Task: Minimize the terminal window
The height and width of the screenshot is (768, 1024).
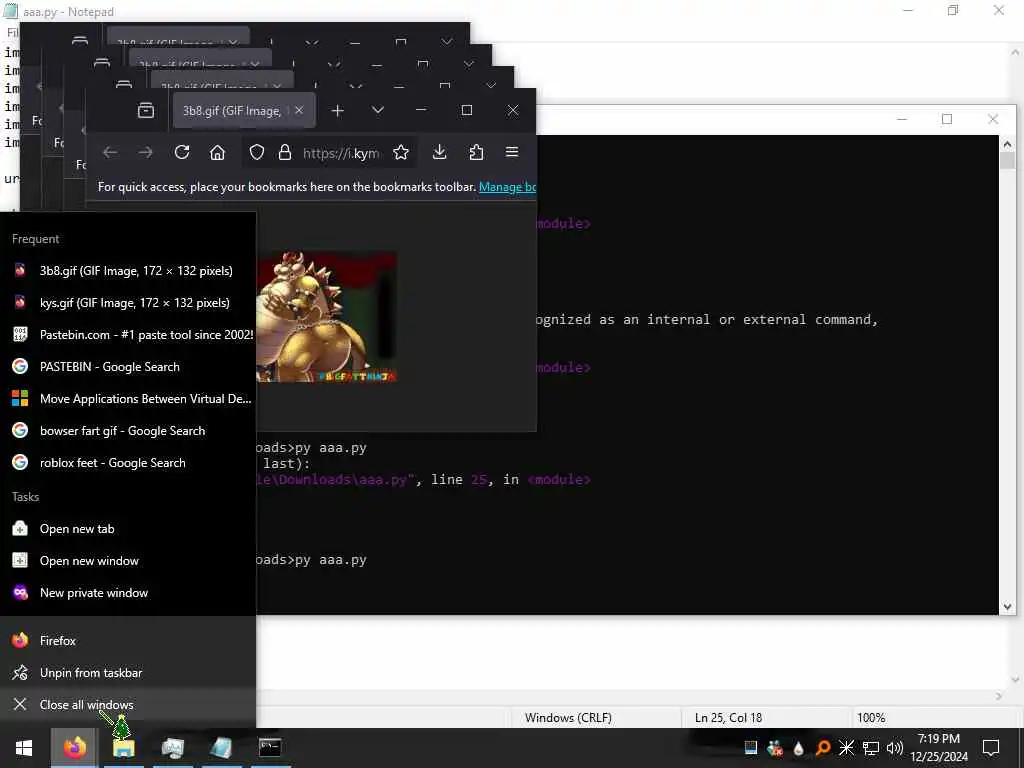Action: tap(902, 119)
